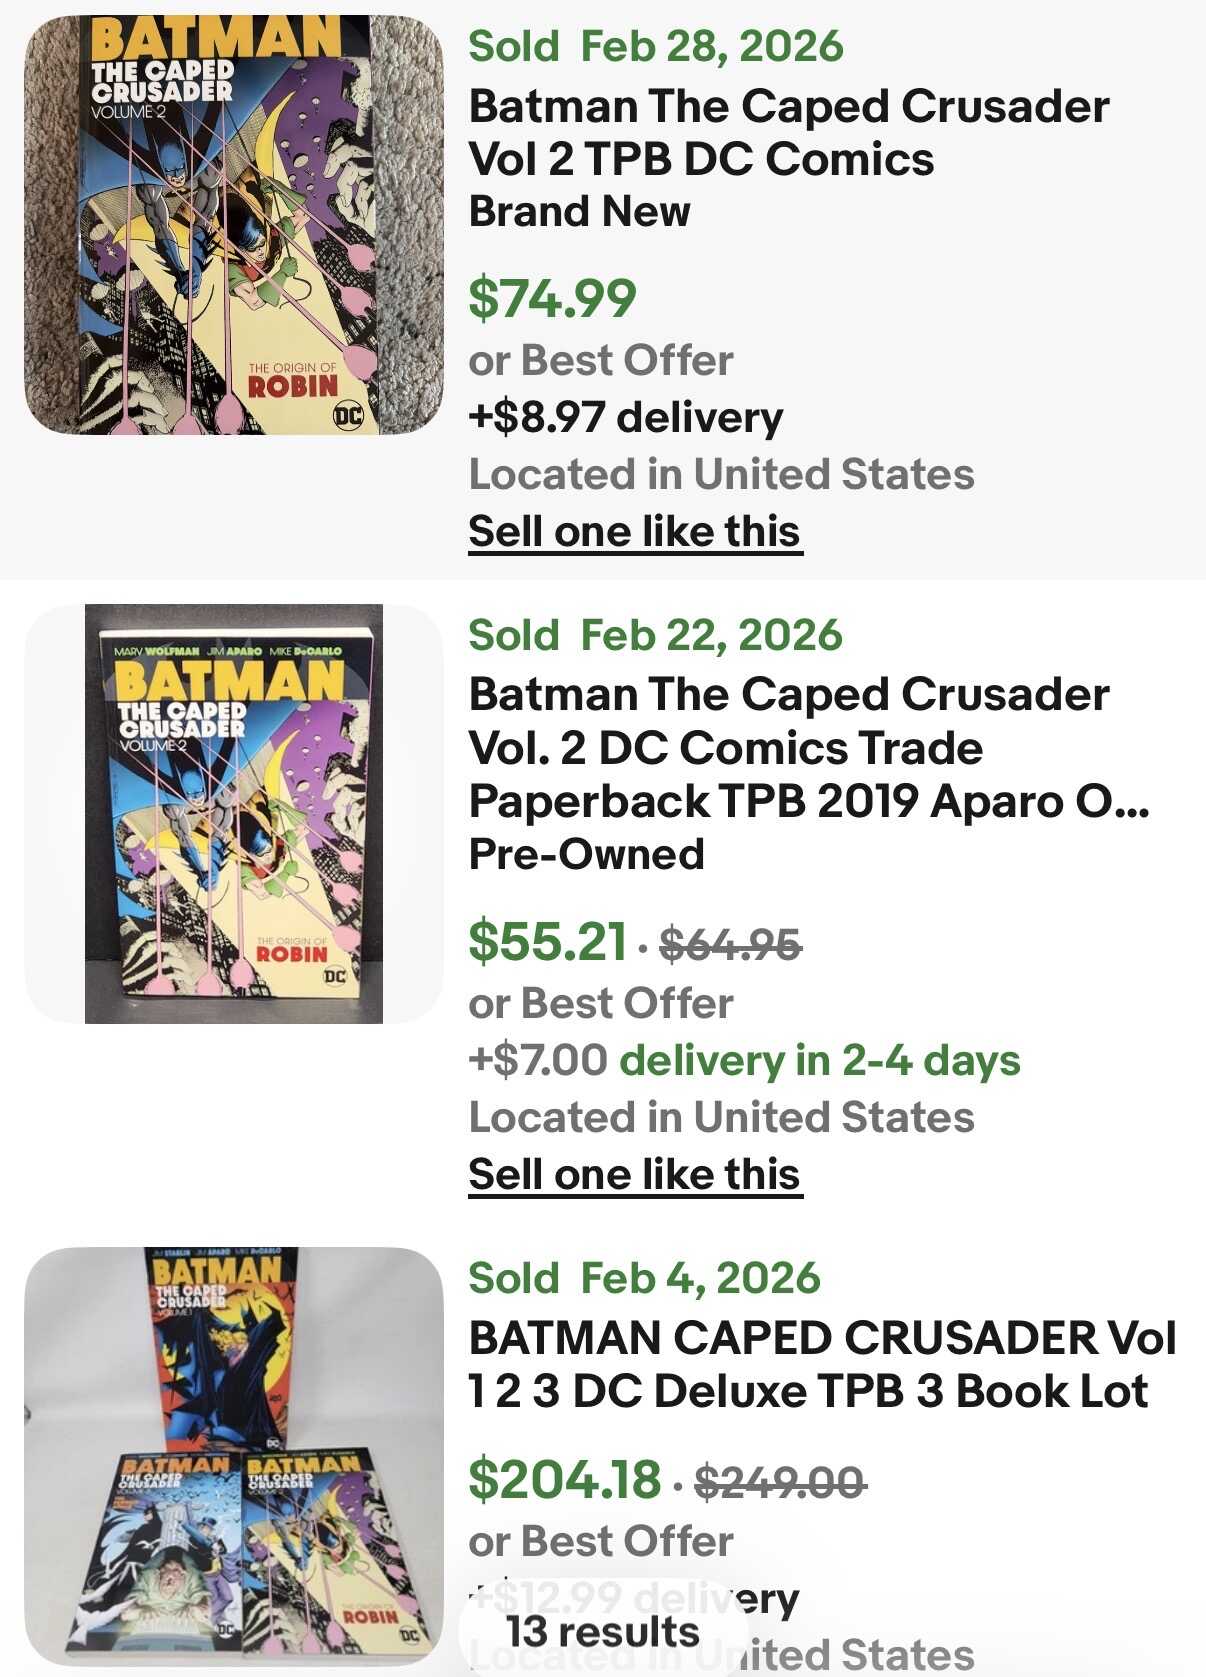Tap the $204.18 sold price
The width and height of the screenshot is (1206, 1677).
click(x=565, y=1479)
